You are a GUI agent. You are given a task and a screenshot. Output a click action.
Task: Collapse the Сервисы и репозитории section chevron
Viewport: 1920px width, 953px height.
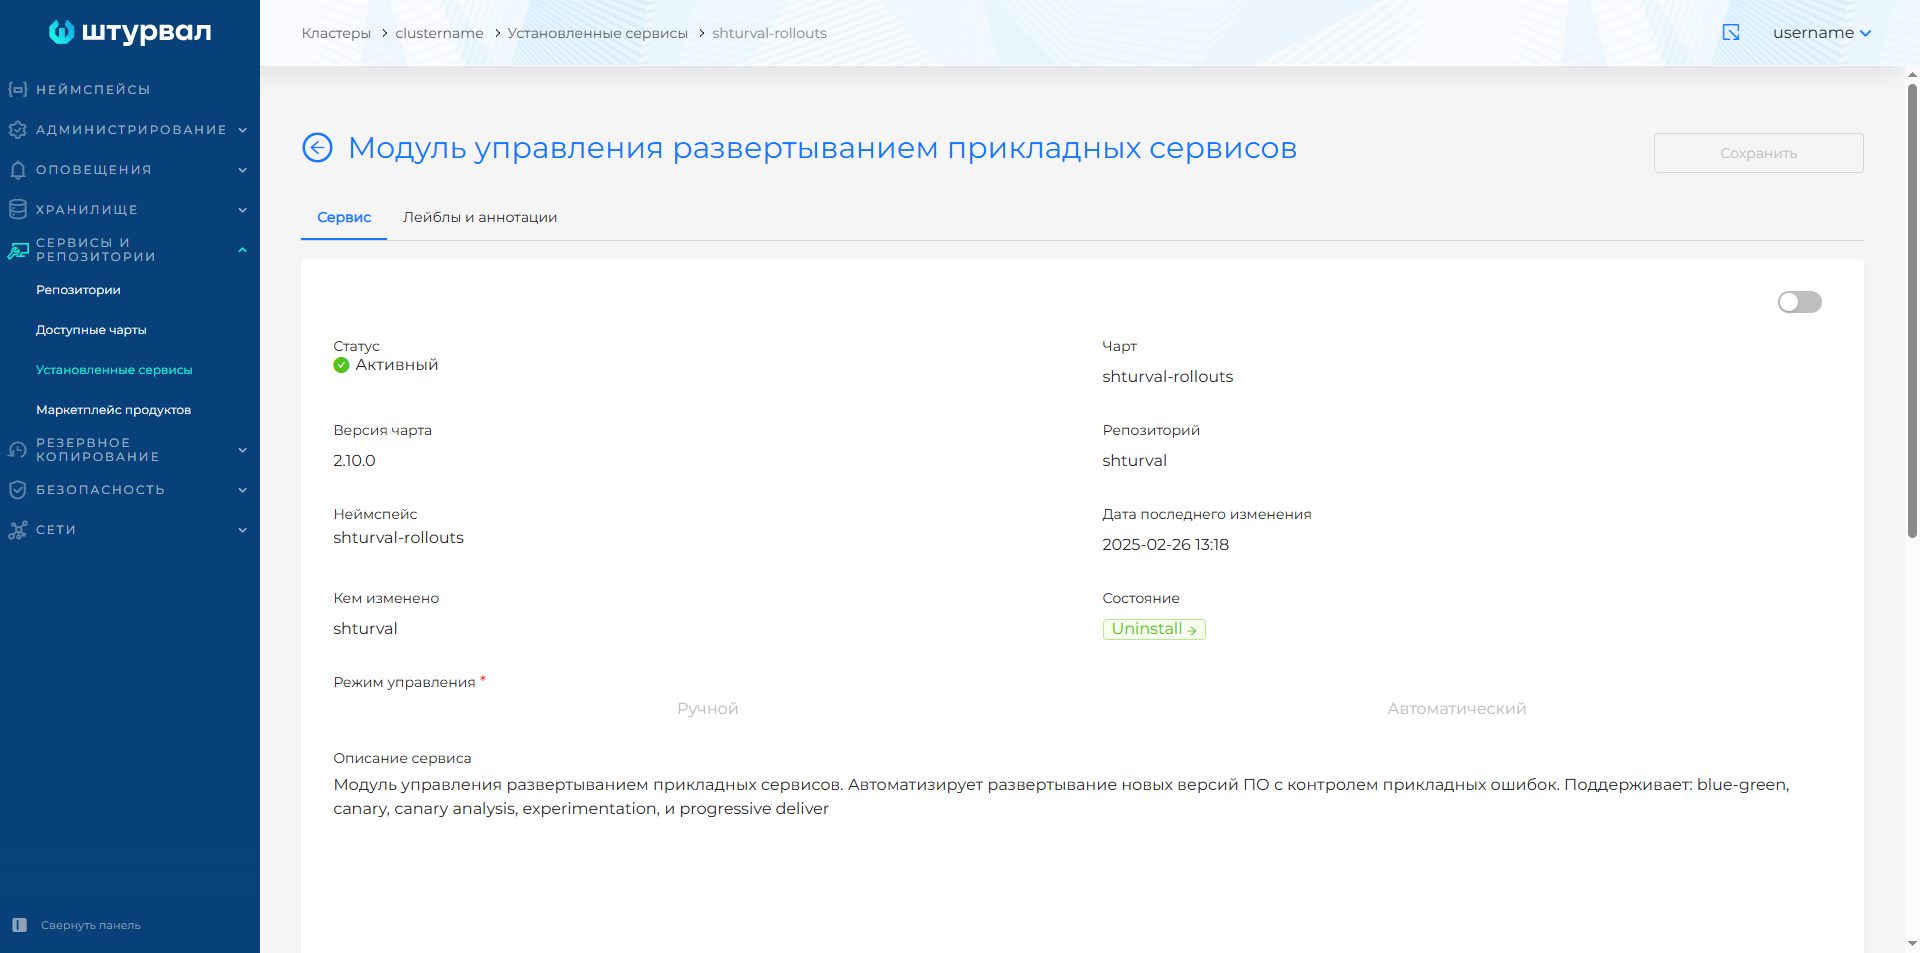click(242, 250)
